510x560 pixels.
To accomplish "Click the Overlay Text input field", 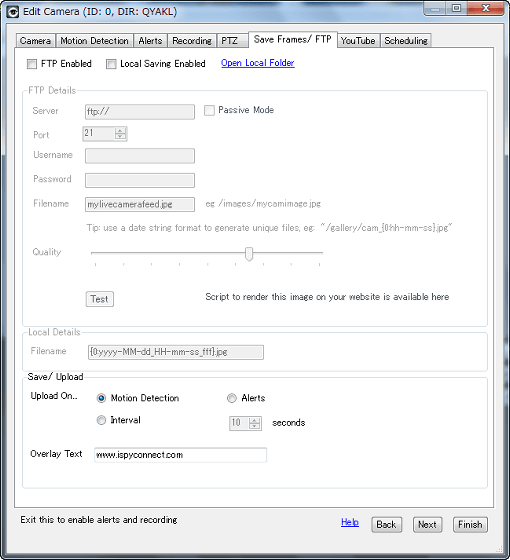I will click(180, 455).
